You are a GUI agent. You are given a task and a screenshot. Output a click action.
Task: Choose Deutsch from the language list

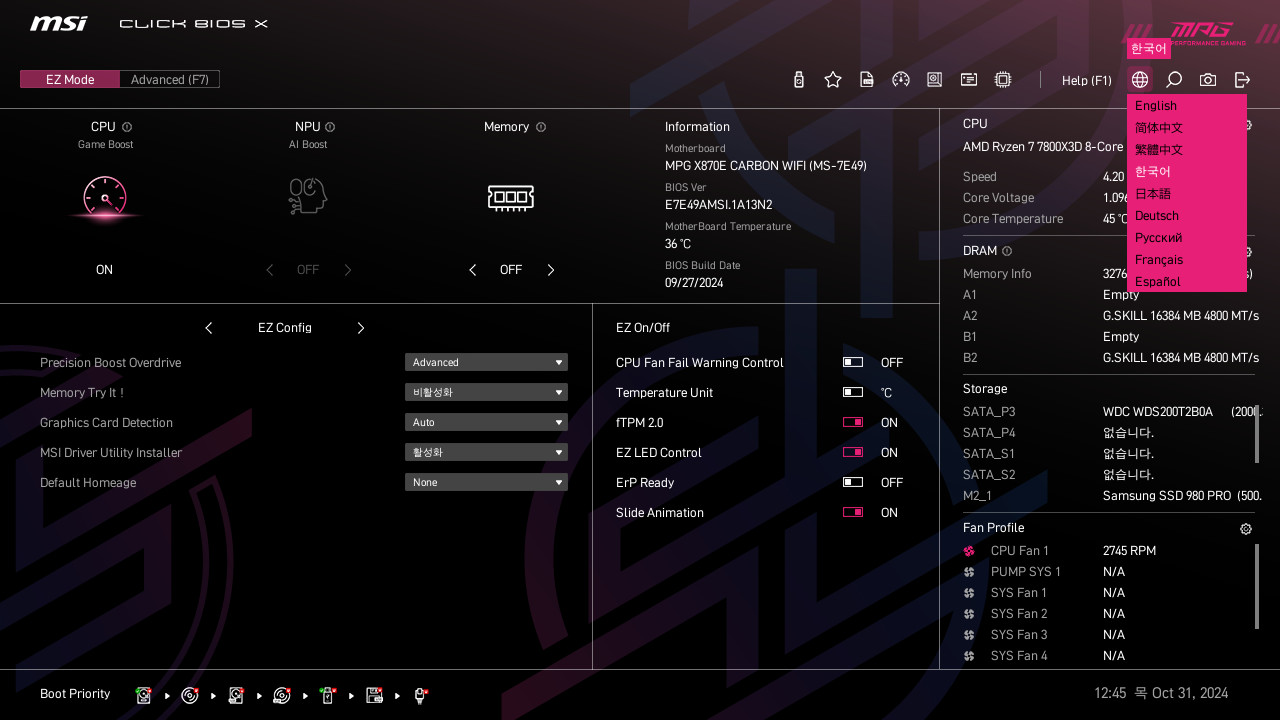pos(1187,216)
